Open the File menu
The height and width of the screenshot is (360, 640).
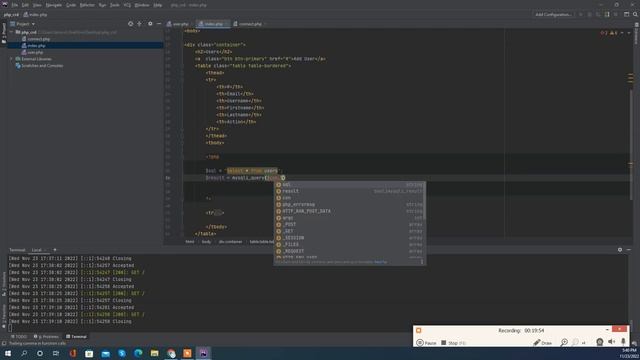tap(15, 5)
